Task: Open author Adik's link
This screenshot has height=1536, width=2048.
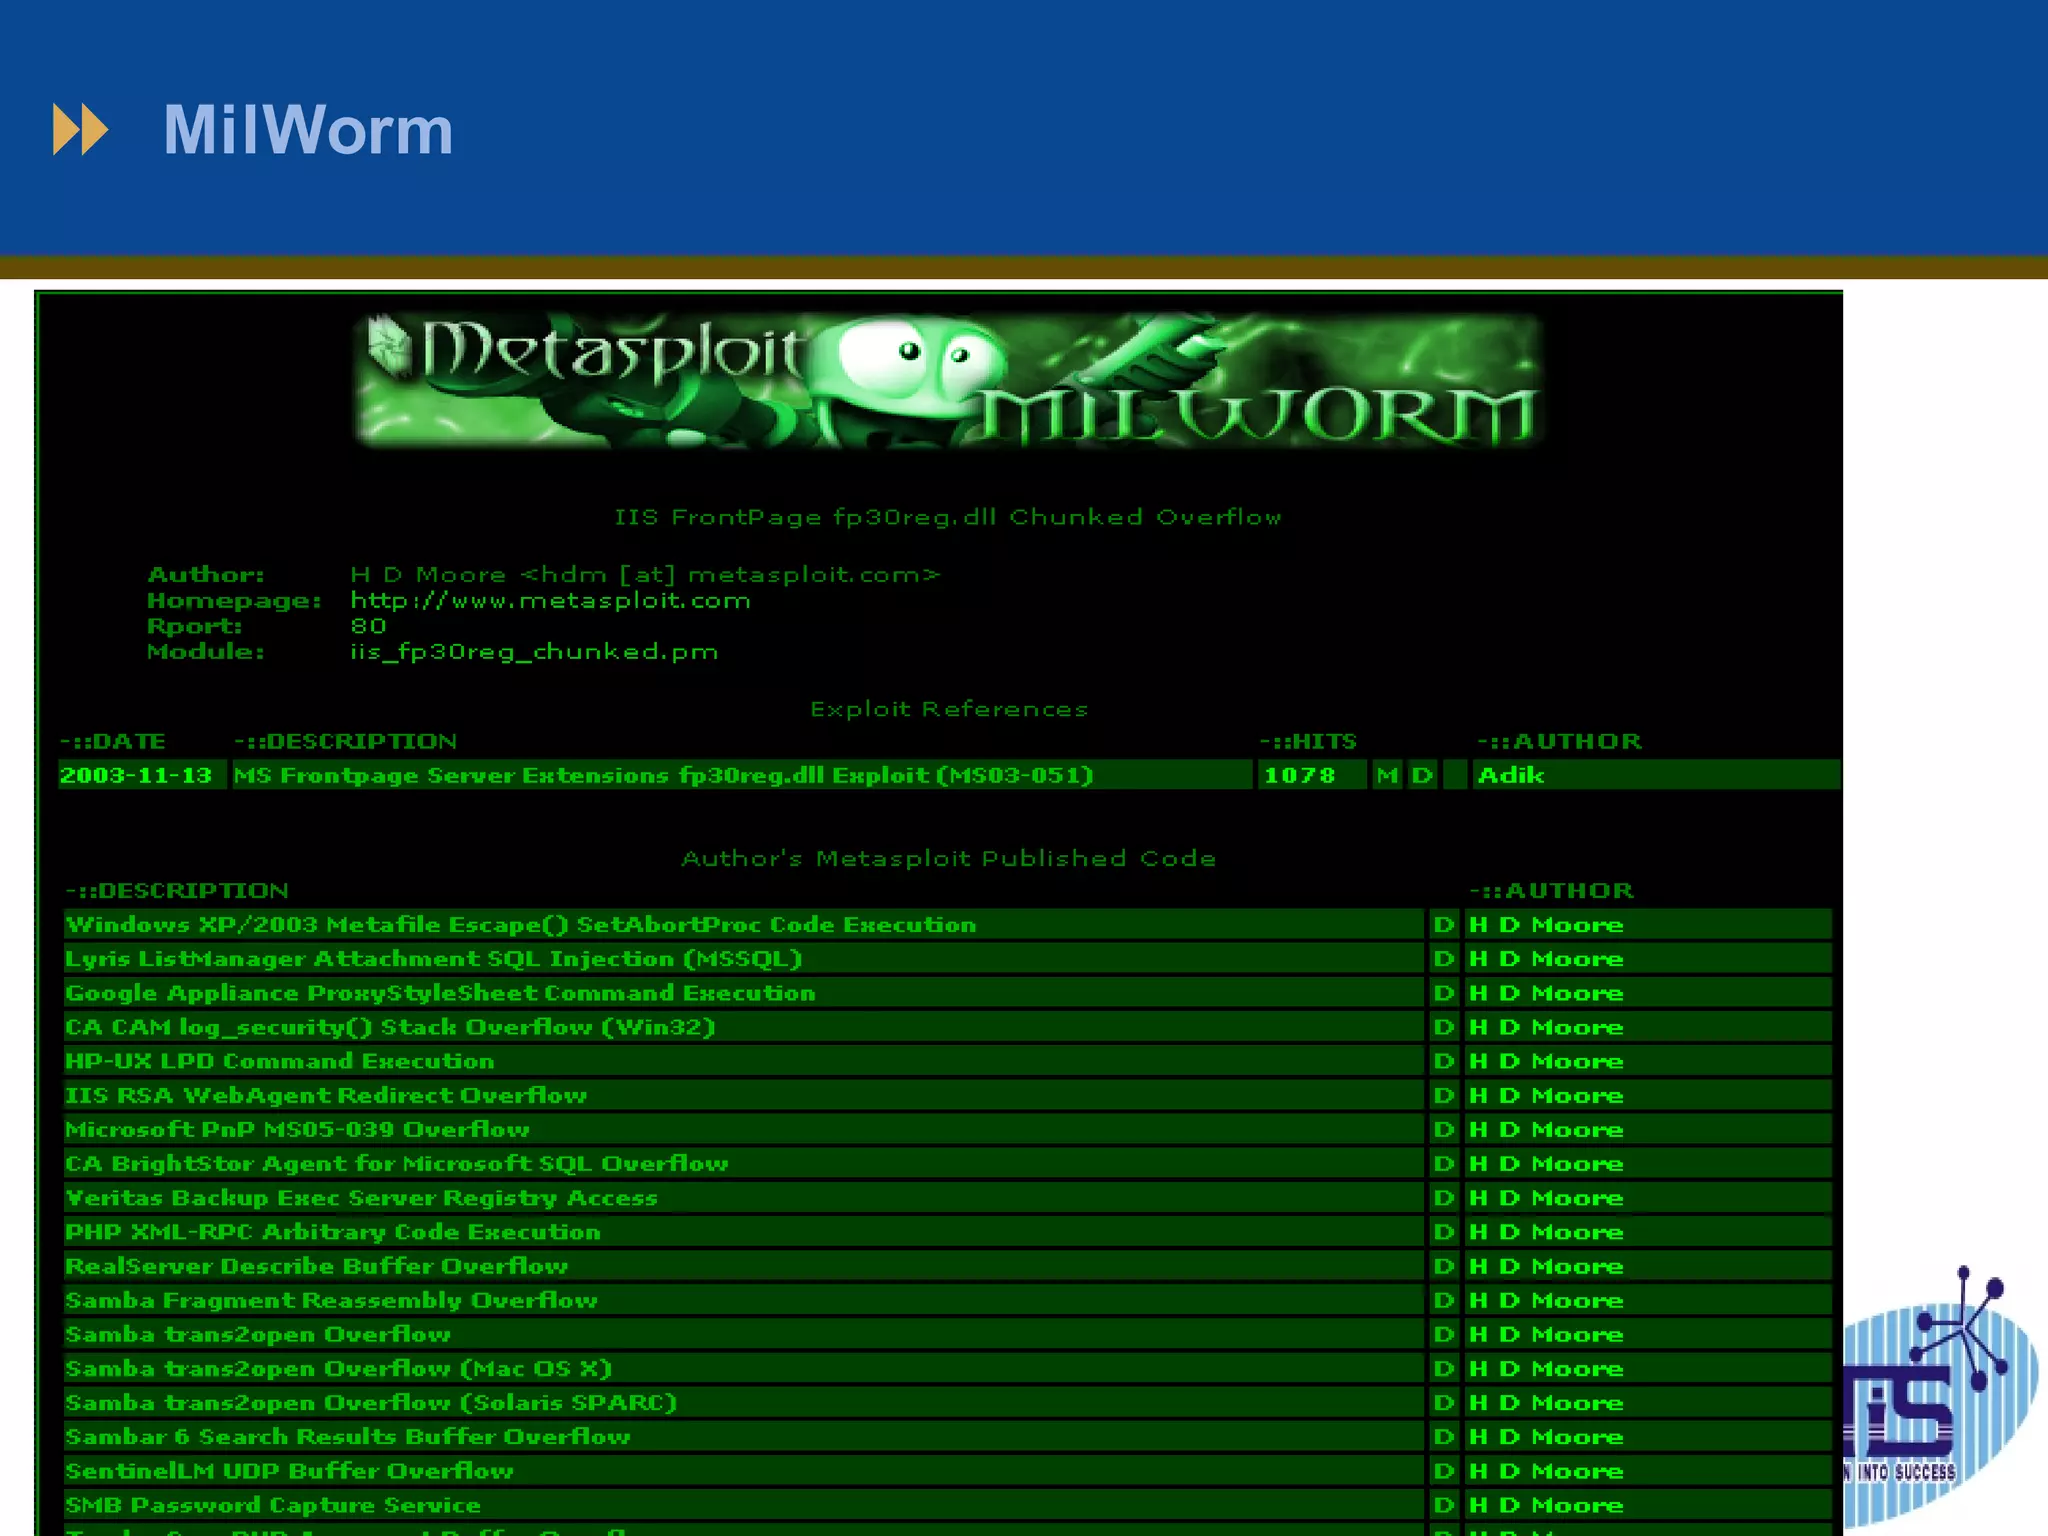Action: (x=1511, y=775)
